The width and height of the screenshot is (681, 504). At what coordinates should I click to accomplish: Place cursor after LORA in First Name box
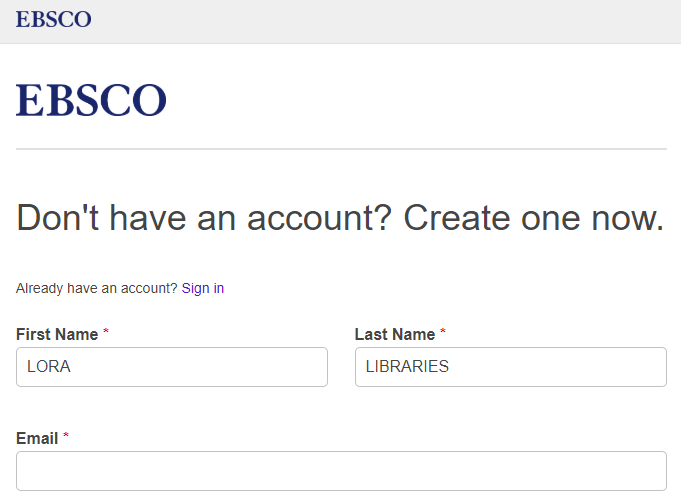pyautogui.click(x=73, y=367)
